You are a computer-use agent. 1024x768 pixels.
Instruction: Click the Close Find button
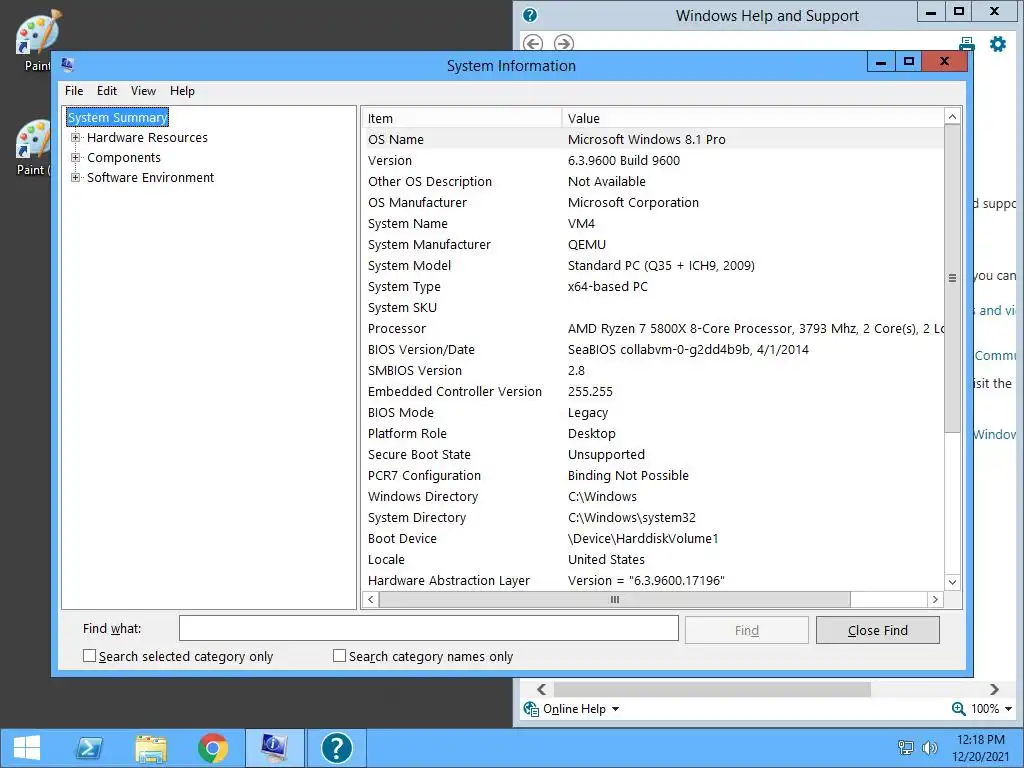tap(878, 630)
